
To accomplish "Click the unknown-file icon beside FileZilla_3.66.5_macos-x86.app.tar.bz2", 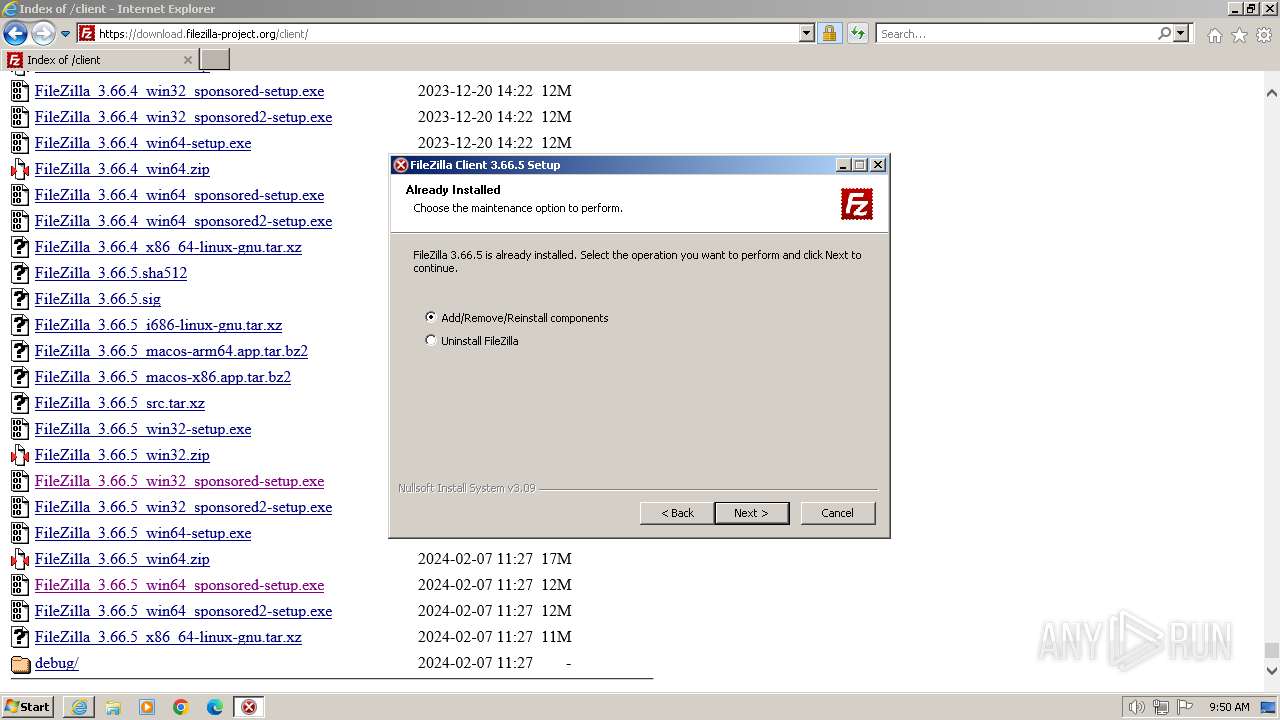I will tap(20, 377).
